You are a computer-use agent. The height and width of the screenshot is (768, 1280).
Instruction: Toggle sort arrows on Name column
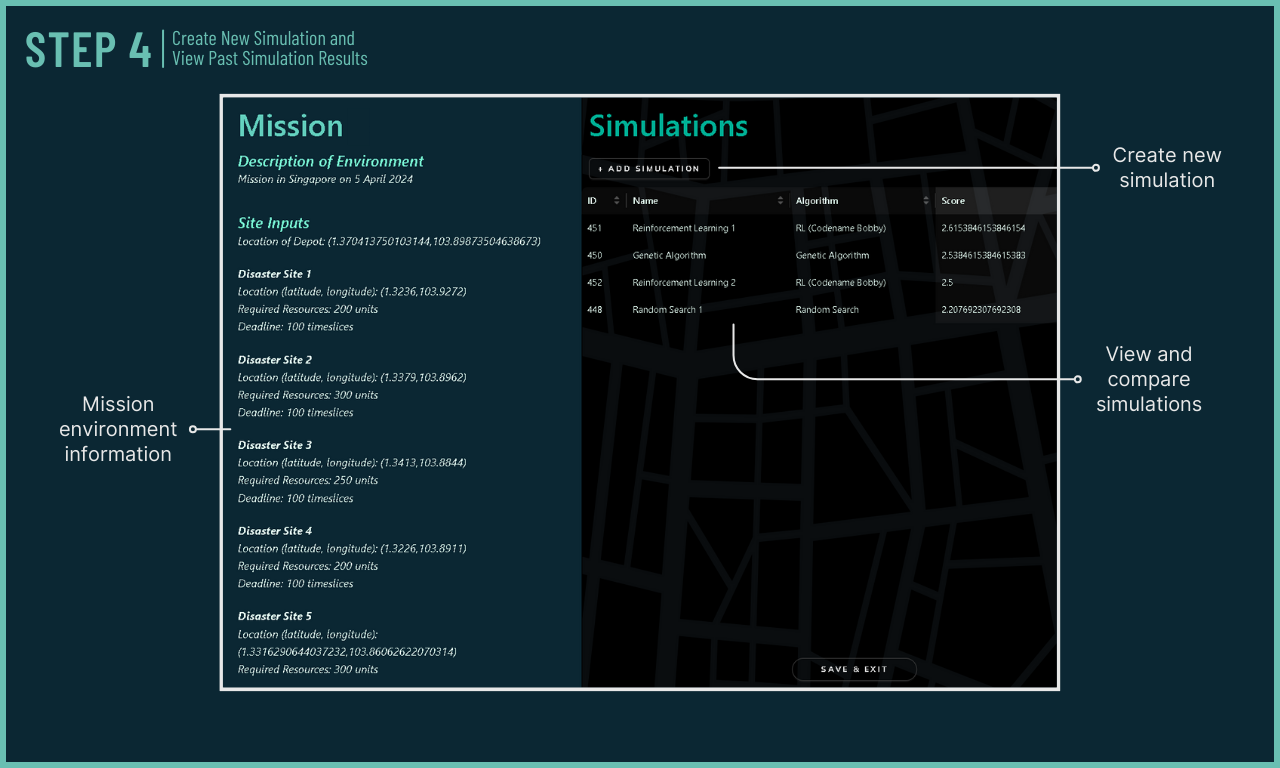pos(781,201)
